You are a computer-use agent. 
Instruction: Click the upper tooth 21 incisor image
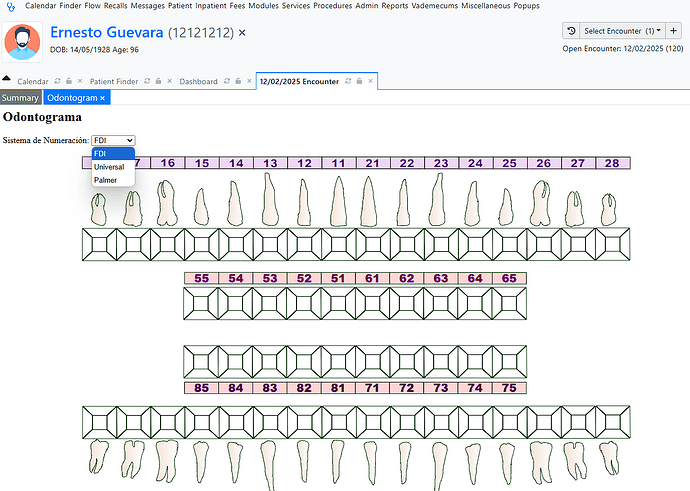pos(368,202)
